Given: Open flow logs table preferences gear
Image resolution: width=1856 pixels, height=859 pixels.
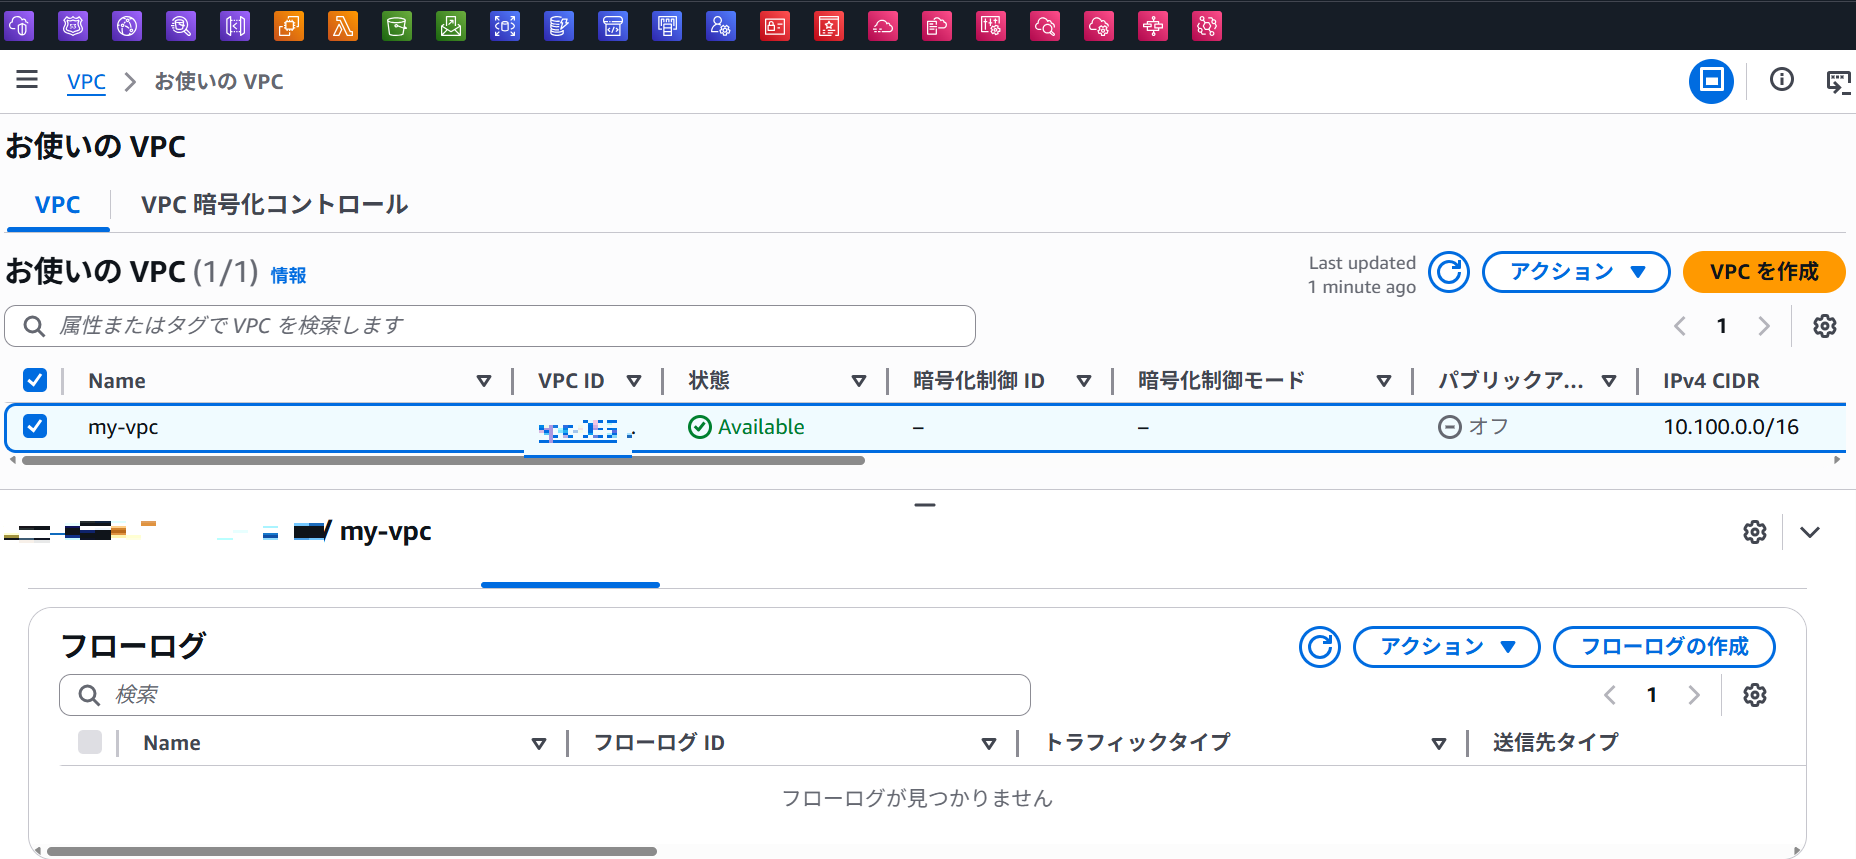Looking at the screenshot, I should click(1755, 695).
